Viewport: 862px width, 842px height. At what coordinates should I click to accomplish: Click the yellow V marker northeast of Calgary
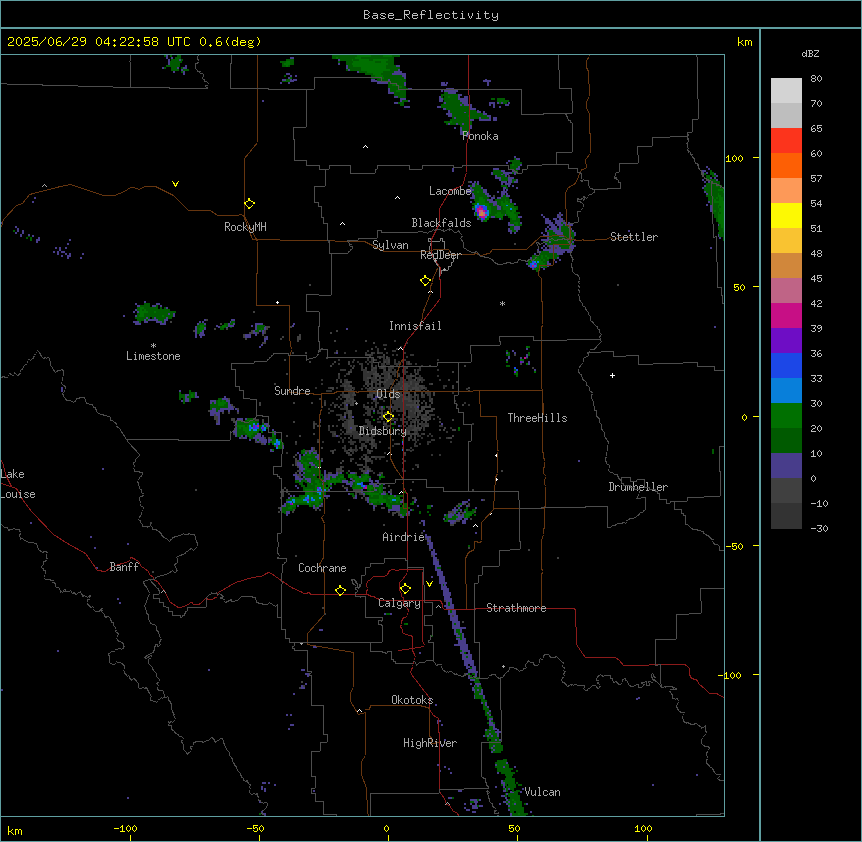click(429, 584)
